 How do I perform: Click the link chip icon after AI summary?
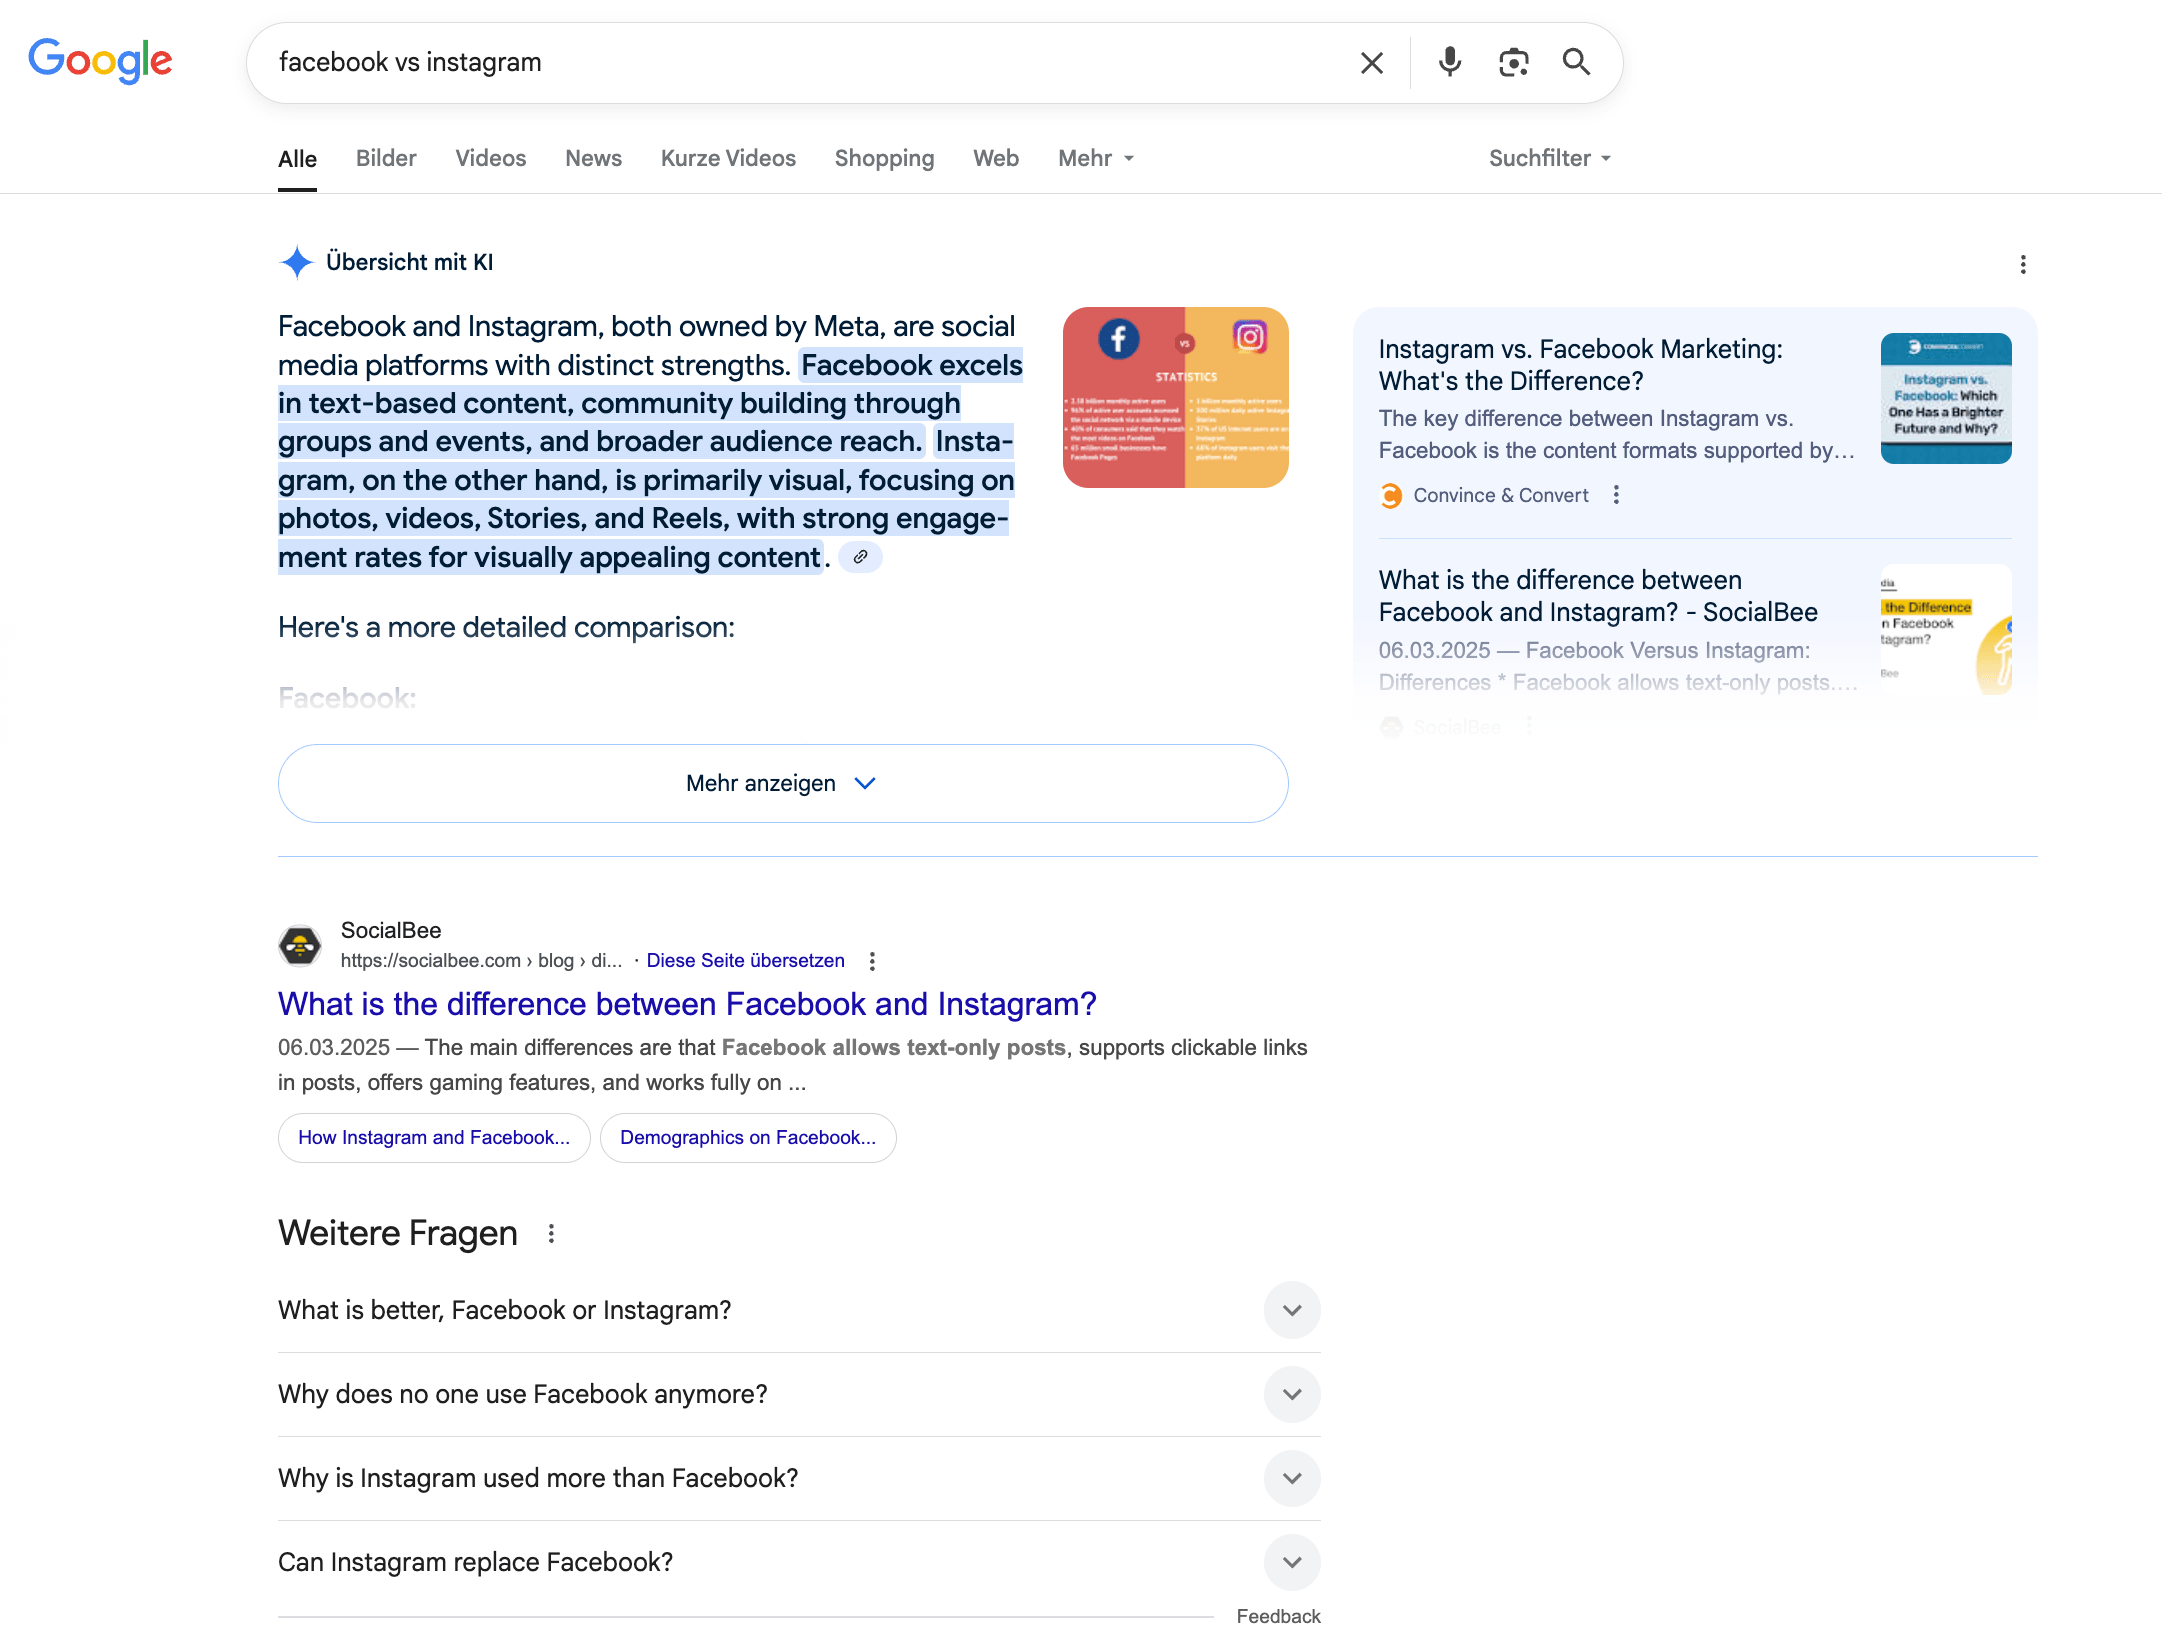pos(860,557)
